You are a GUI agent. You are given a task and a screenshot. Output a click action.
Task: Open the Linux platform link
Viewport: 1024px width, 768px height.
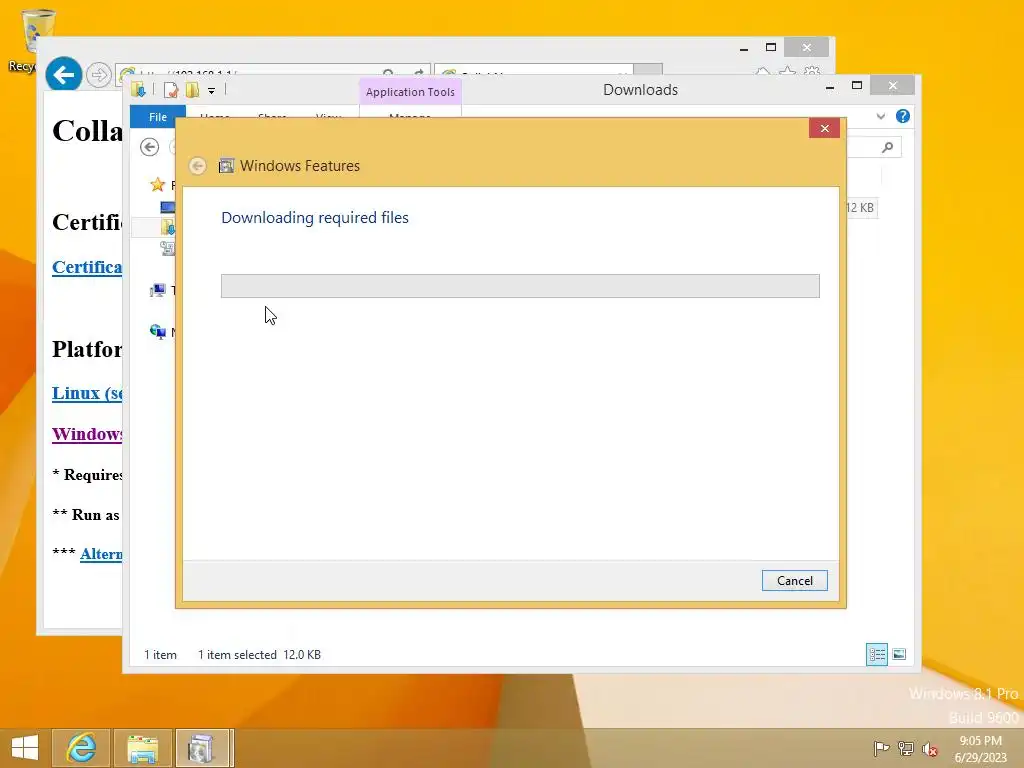click(87, 393)
